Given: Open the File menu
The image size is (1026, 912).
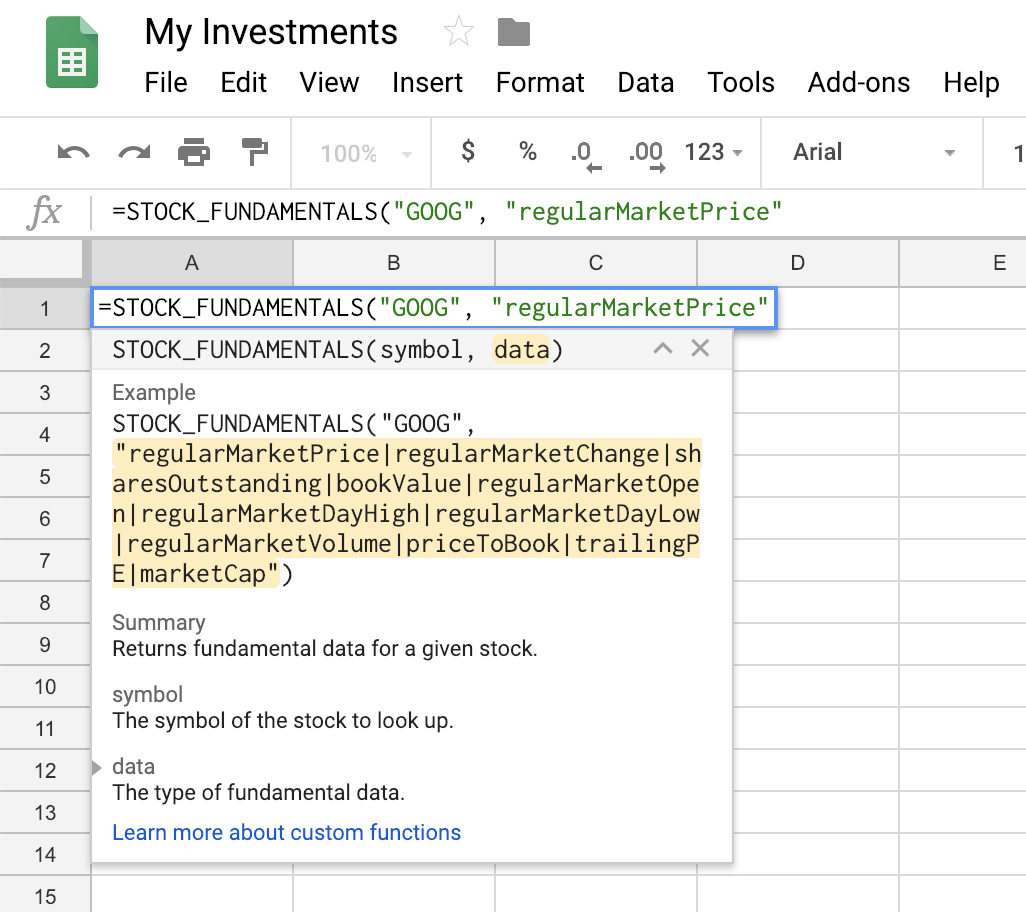Looking at the screenshot, I should [166, 83].
